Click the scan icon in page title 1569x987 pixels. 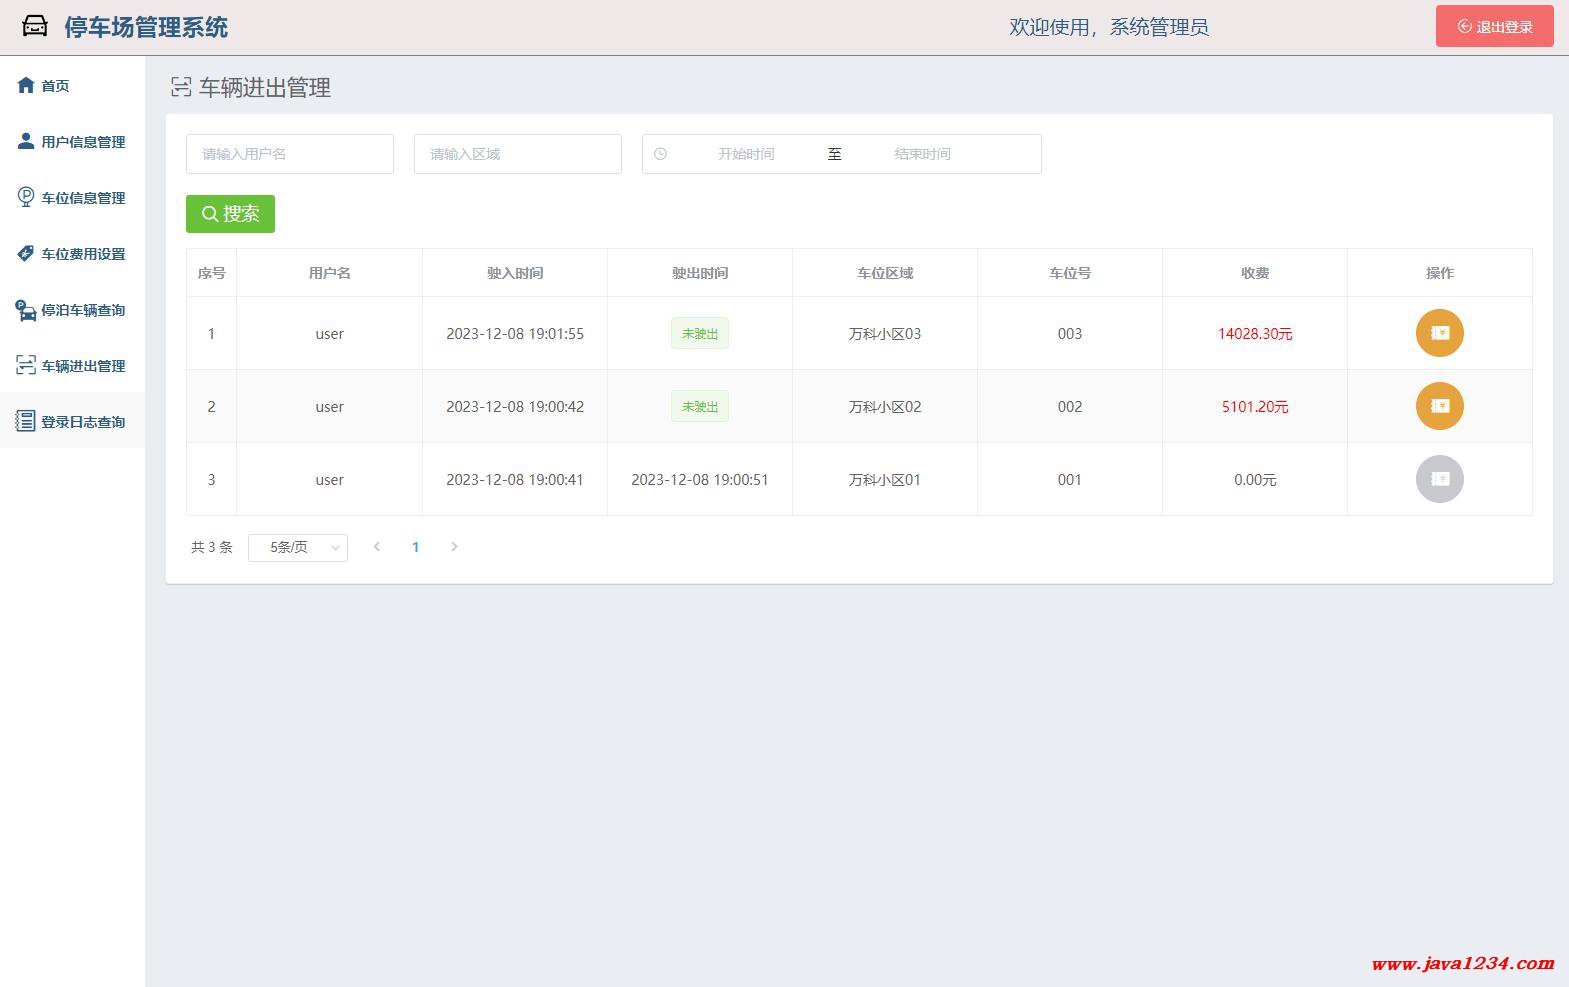[181, 88]
